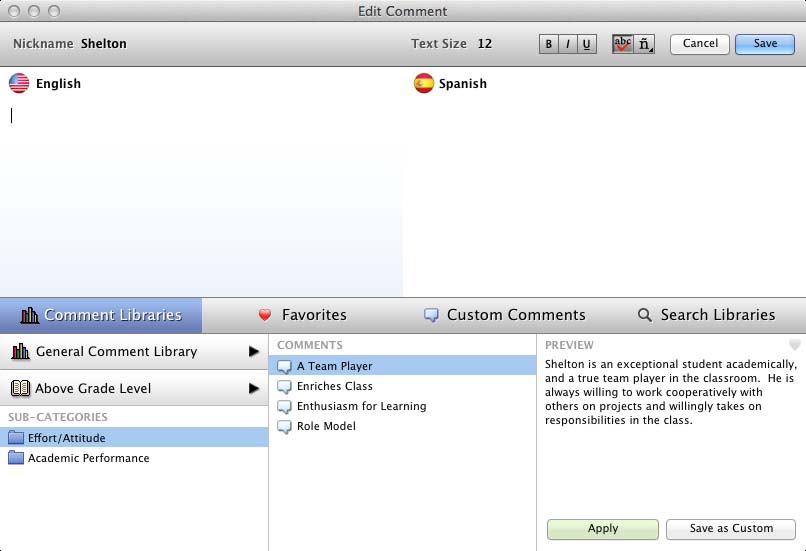Toggle the abc spell check icon

(622, 44)
